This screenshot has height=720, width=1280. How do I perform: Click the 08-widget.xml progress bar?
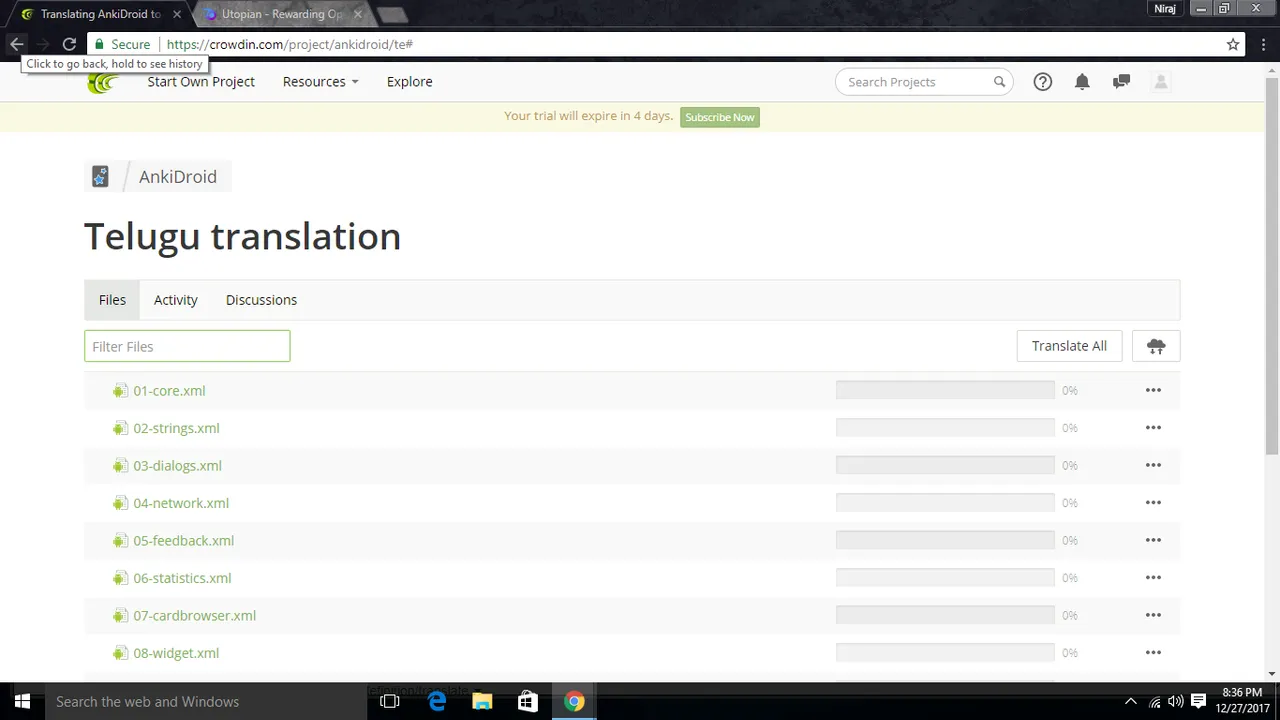pyautogui.click(x=945, y=653)
